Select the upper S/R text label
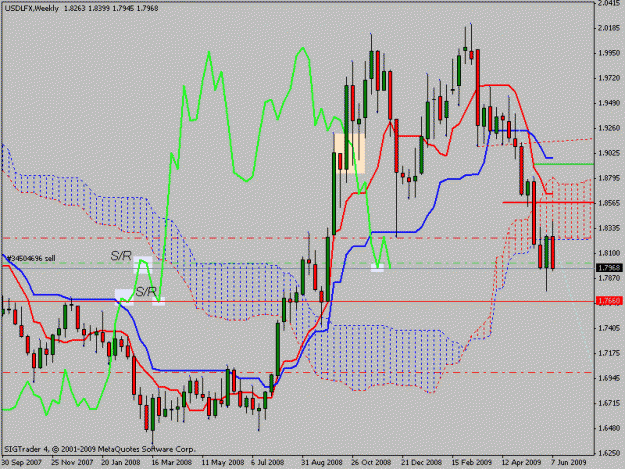625x469 pixels. point(121,256)
